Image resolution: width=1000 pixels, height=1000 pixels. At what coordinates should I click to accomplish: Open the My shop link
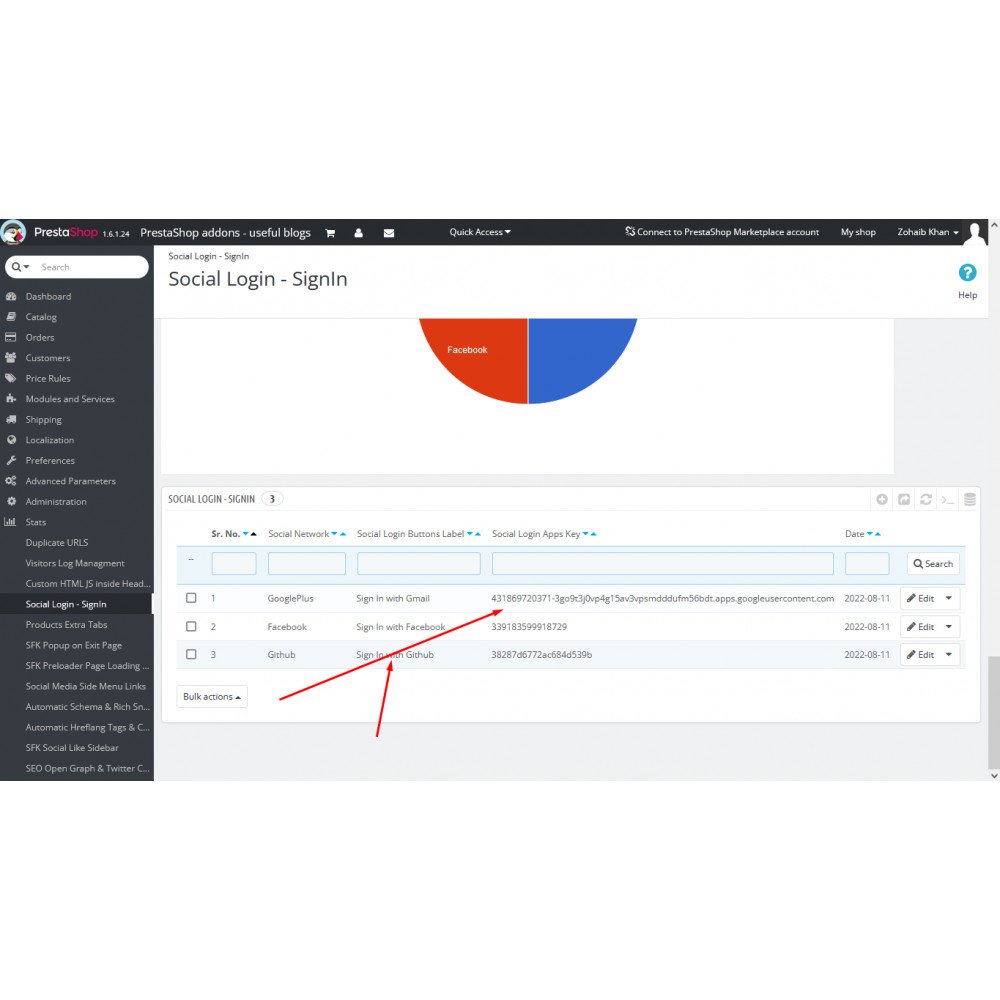pyautogui.click(x=858, y=232)
